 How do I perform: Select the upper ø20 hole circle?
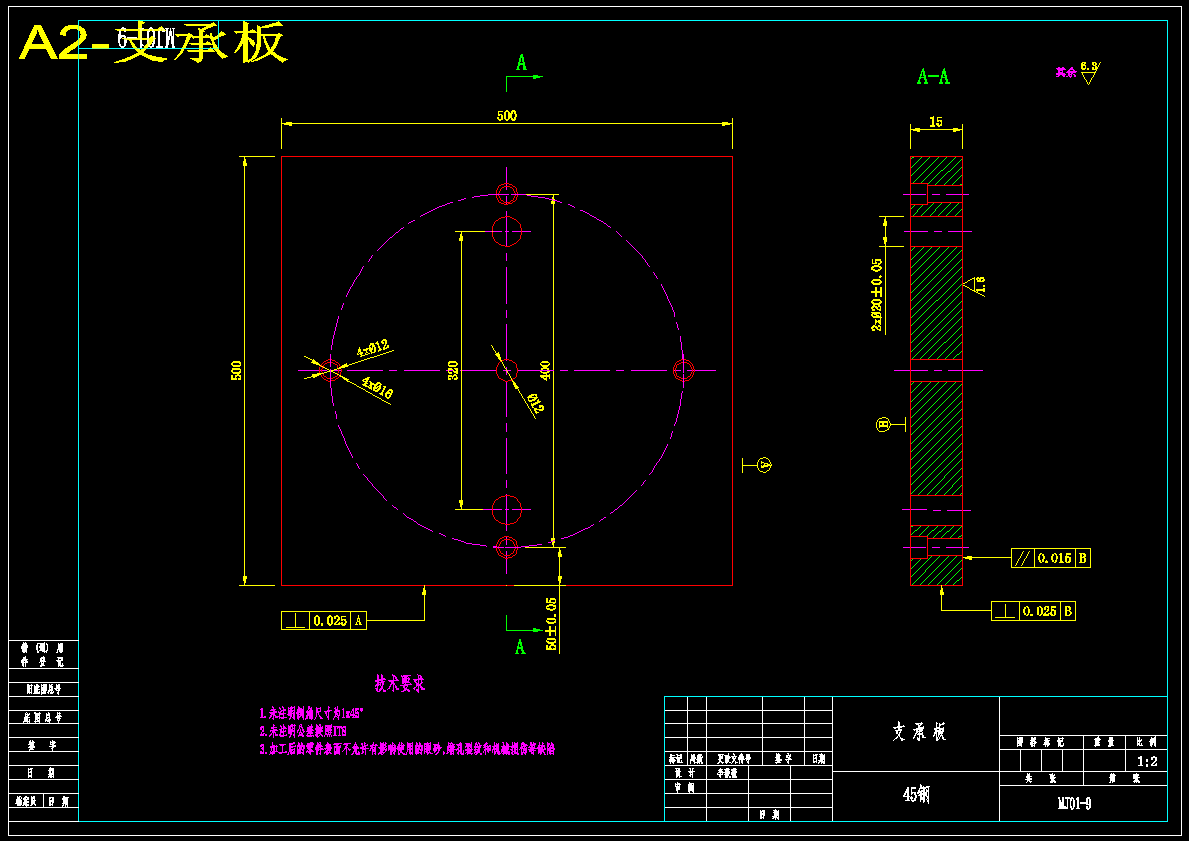507,231
